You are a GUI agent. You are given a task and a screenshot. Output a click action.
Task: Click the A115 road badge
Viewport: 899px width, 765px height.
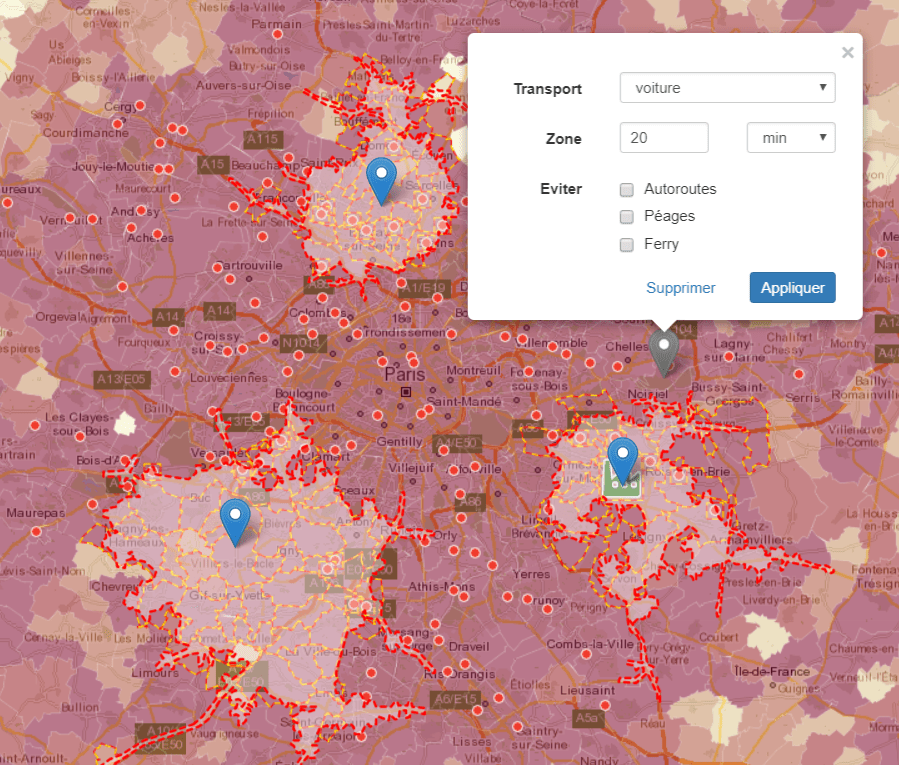coord(262,138)
